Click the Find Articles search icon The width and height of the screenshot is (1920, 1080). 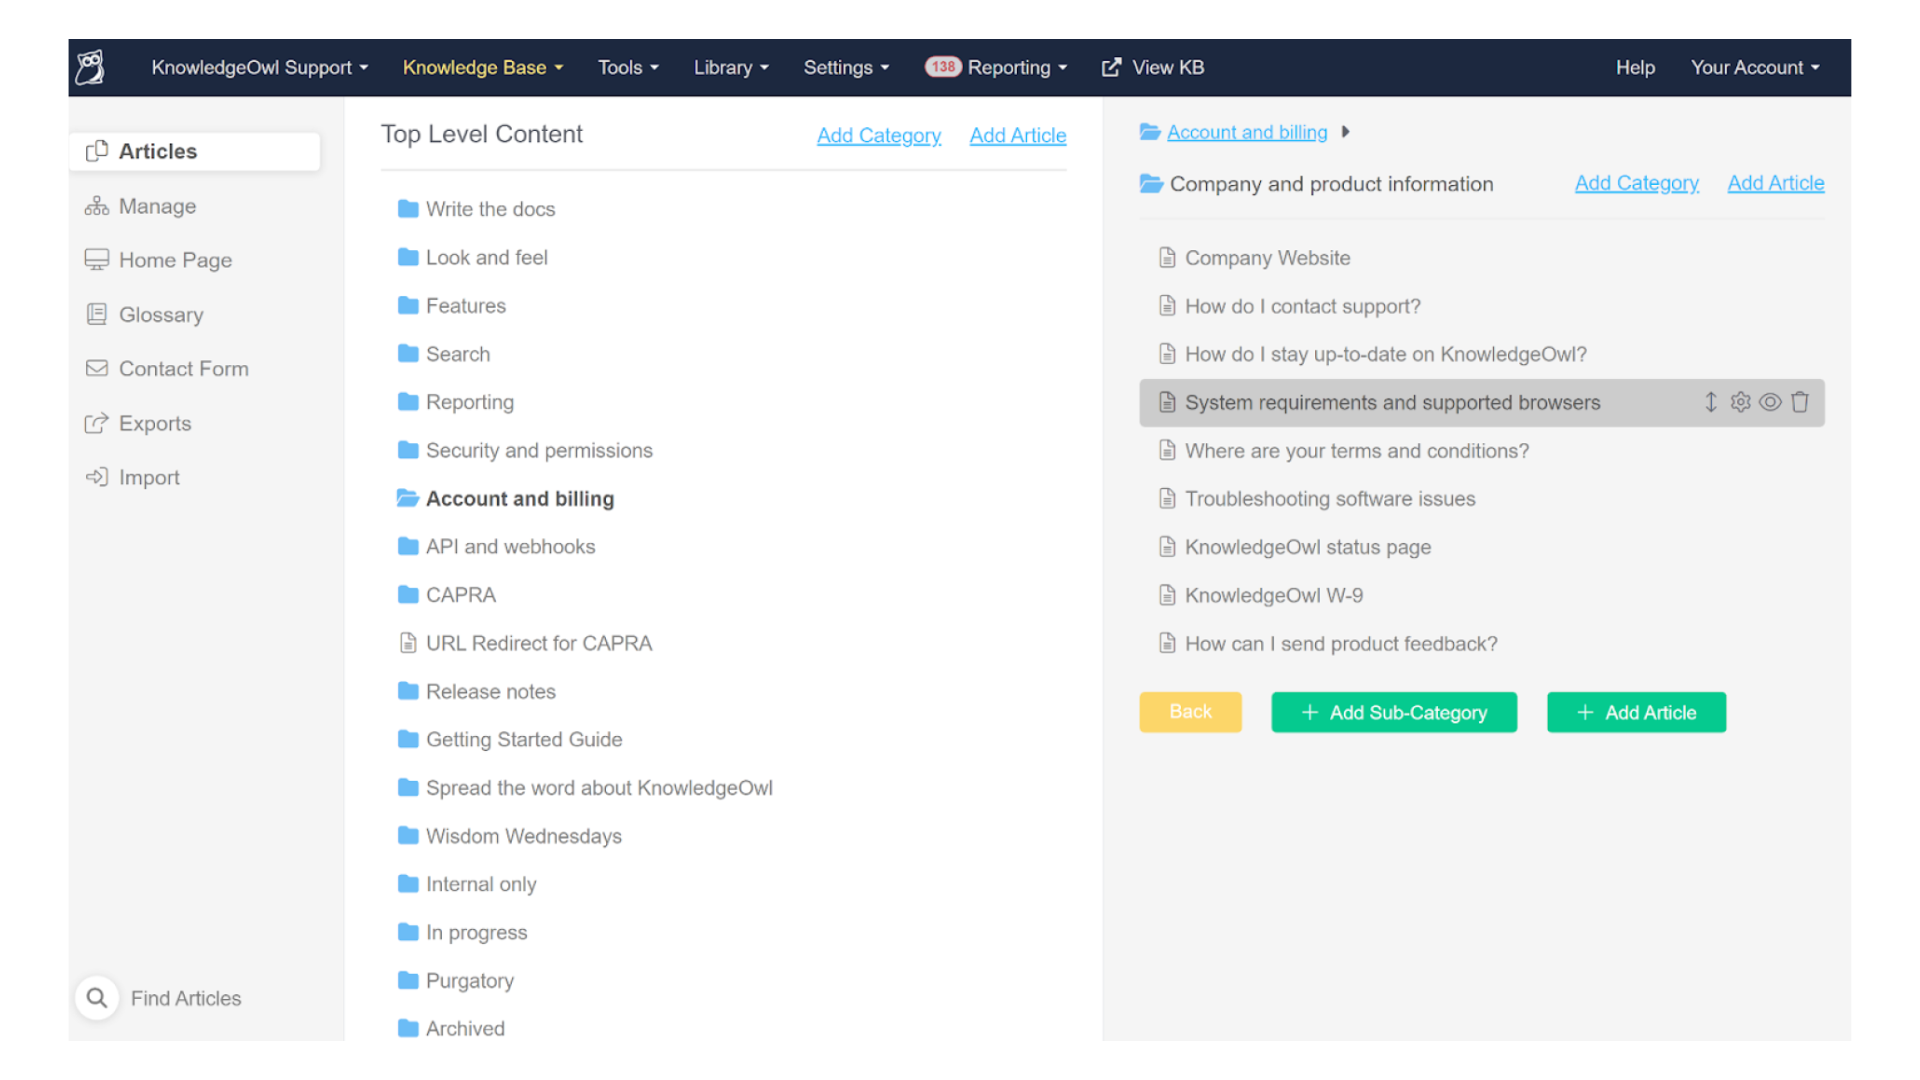click(97, 998)
